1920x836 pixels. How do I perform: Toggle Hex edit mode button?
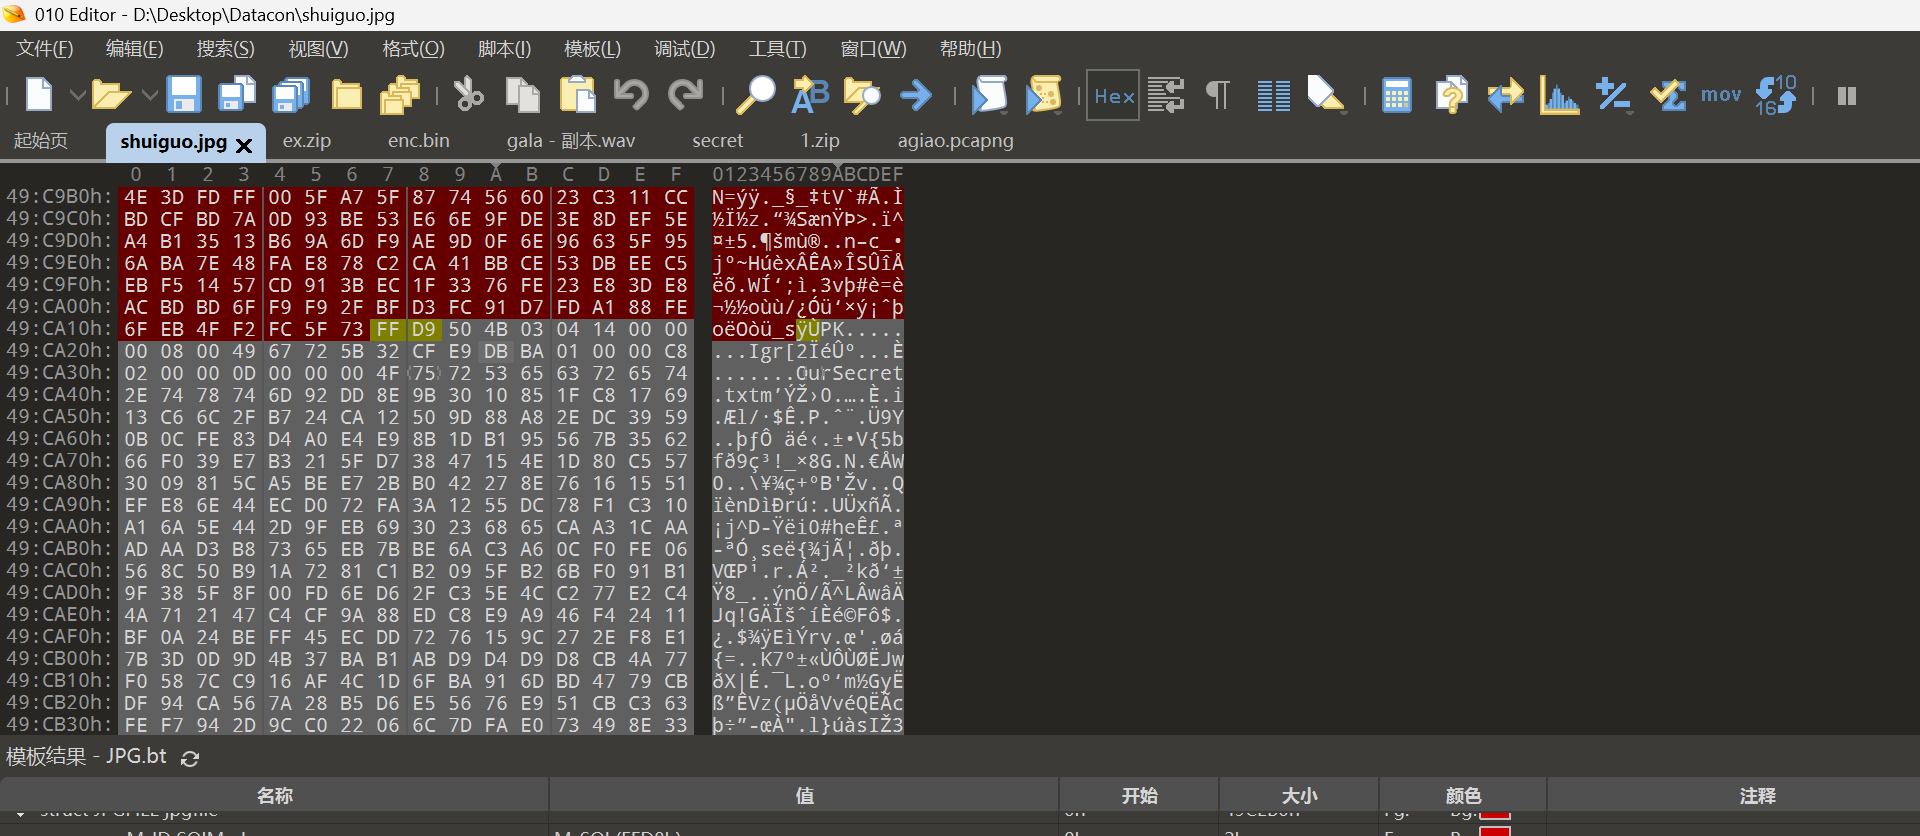1113,95
